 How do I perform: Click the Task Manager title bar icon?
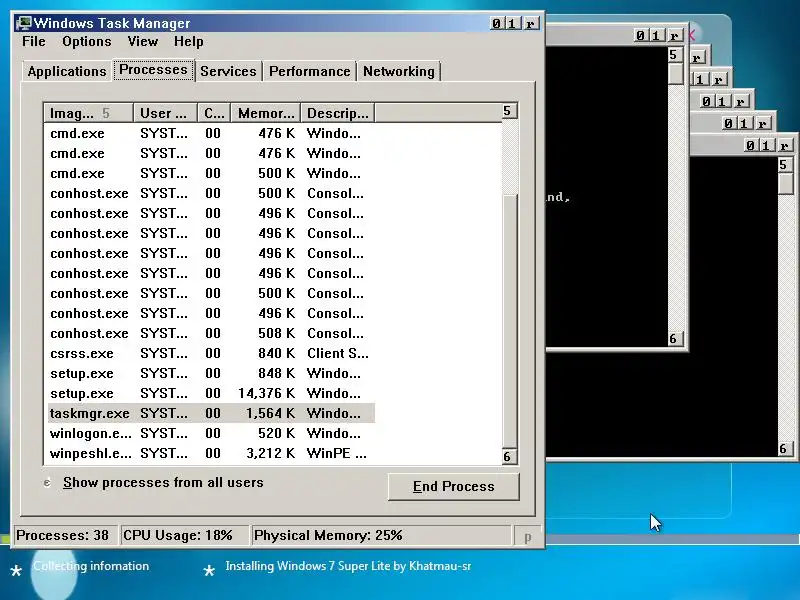pyautogui.click(x=23, y=23)
